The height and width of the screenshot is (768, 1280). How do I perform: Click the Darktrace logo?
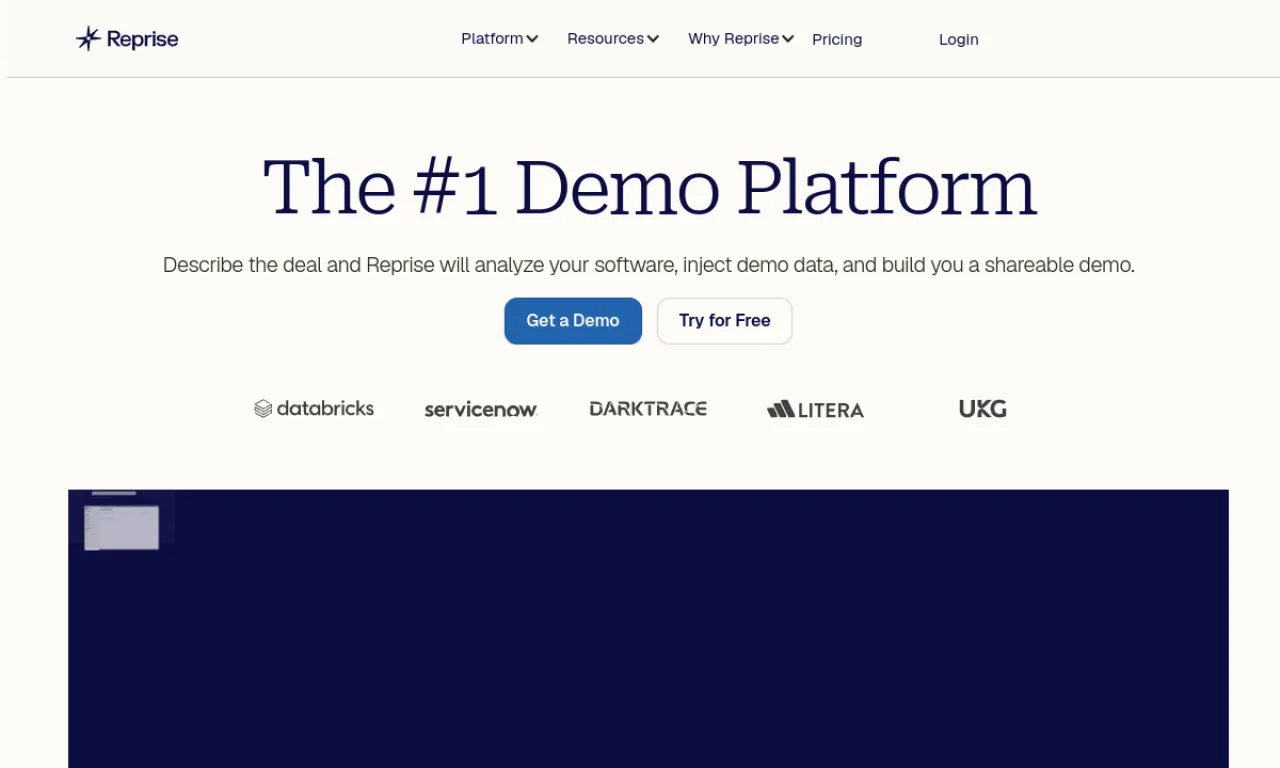point(648,408)
